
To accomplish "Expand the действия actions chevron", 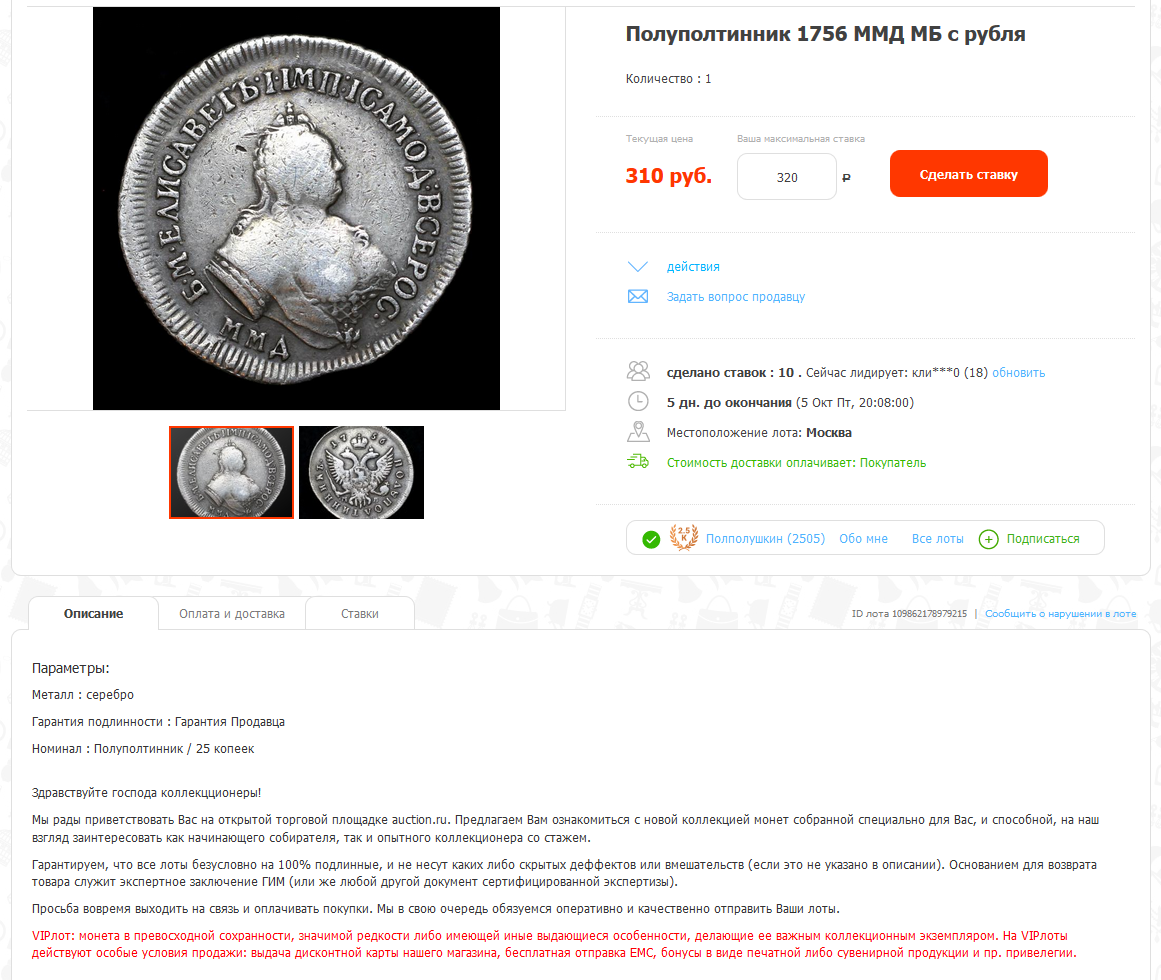I will 638,266.
